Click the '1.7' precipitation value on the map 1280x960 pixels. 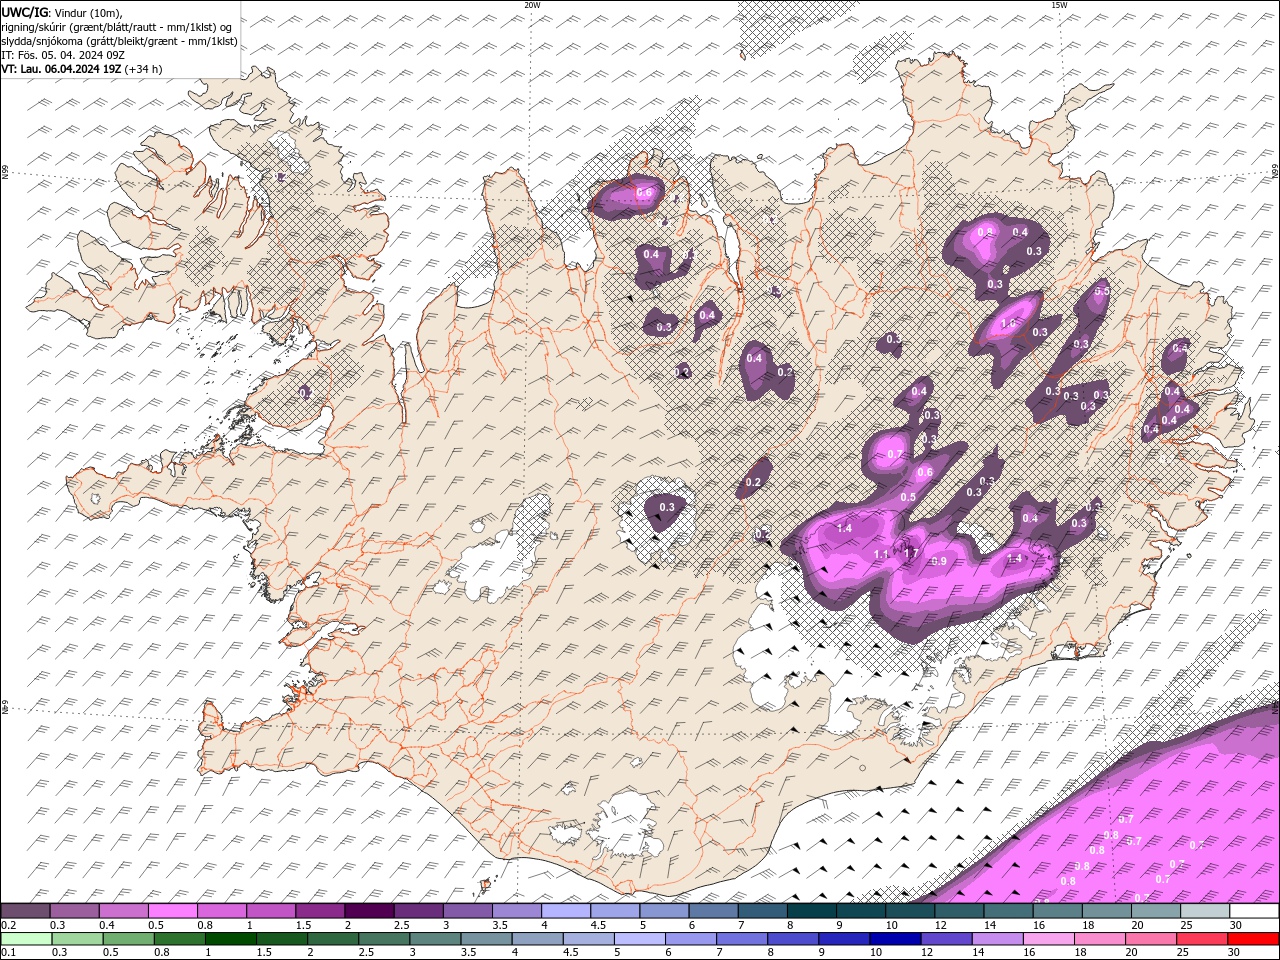coord(911,553)
